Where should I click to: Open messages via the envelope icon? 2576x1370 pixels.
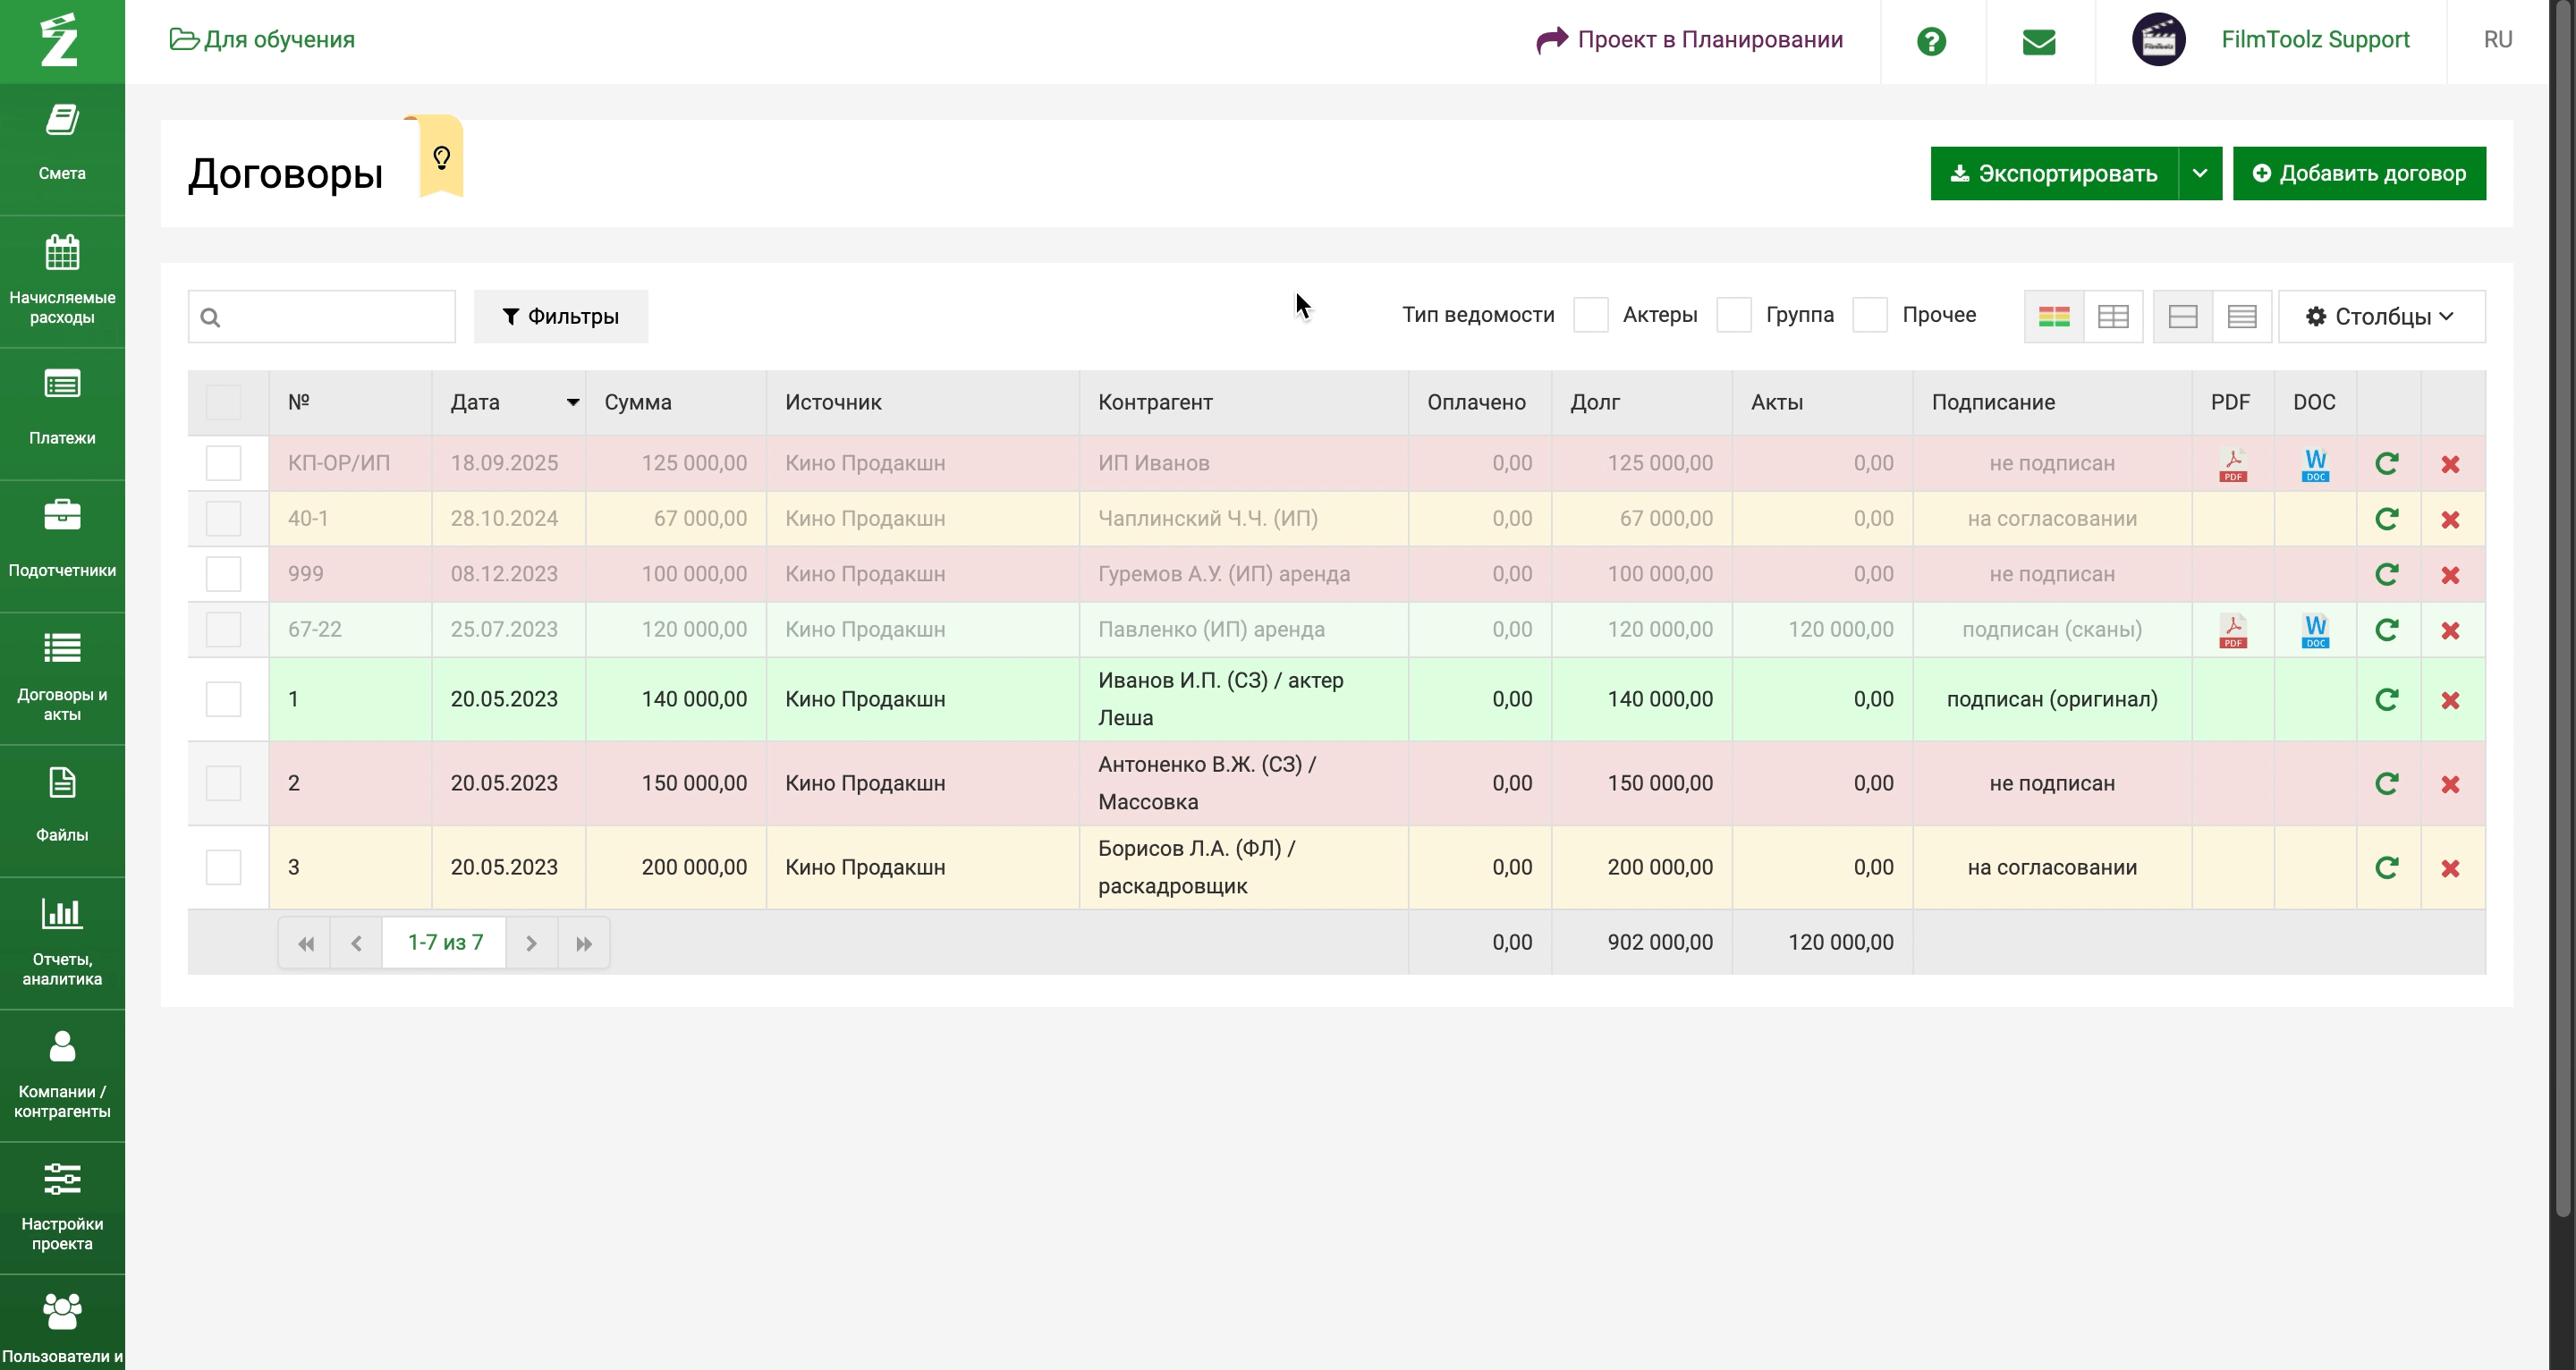coord(2038,41)
